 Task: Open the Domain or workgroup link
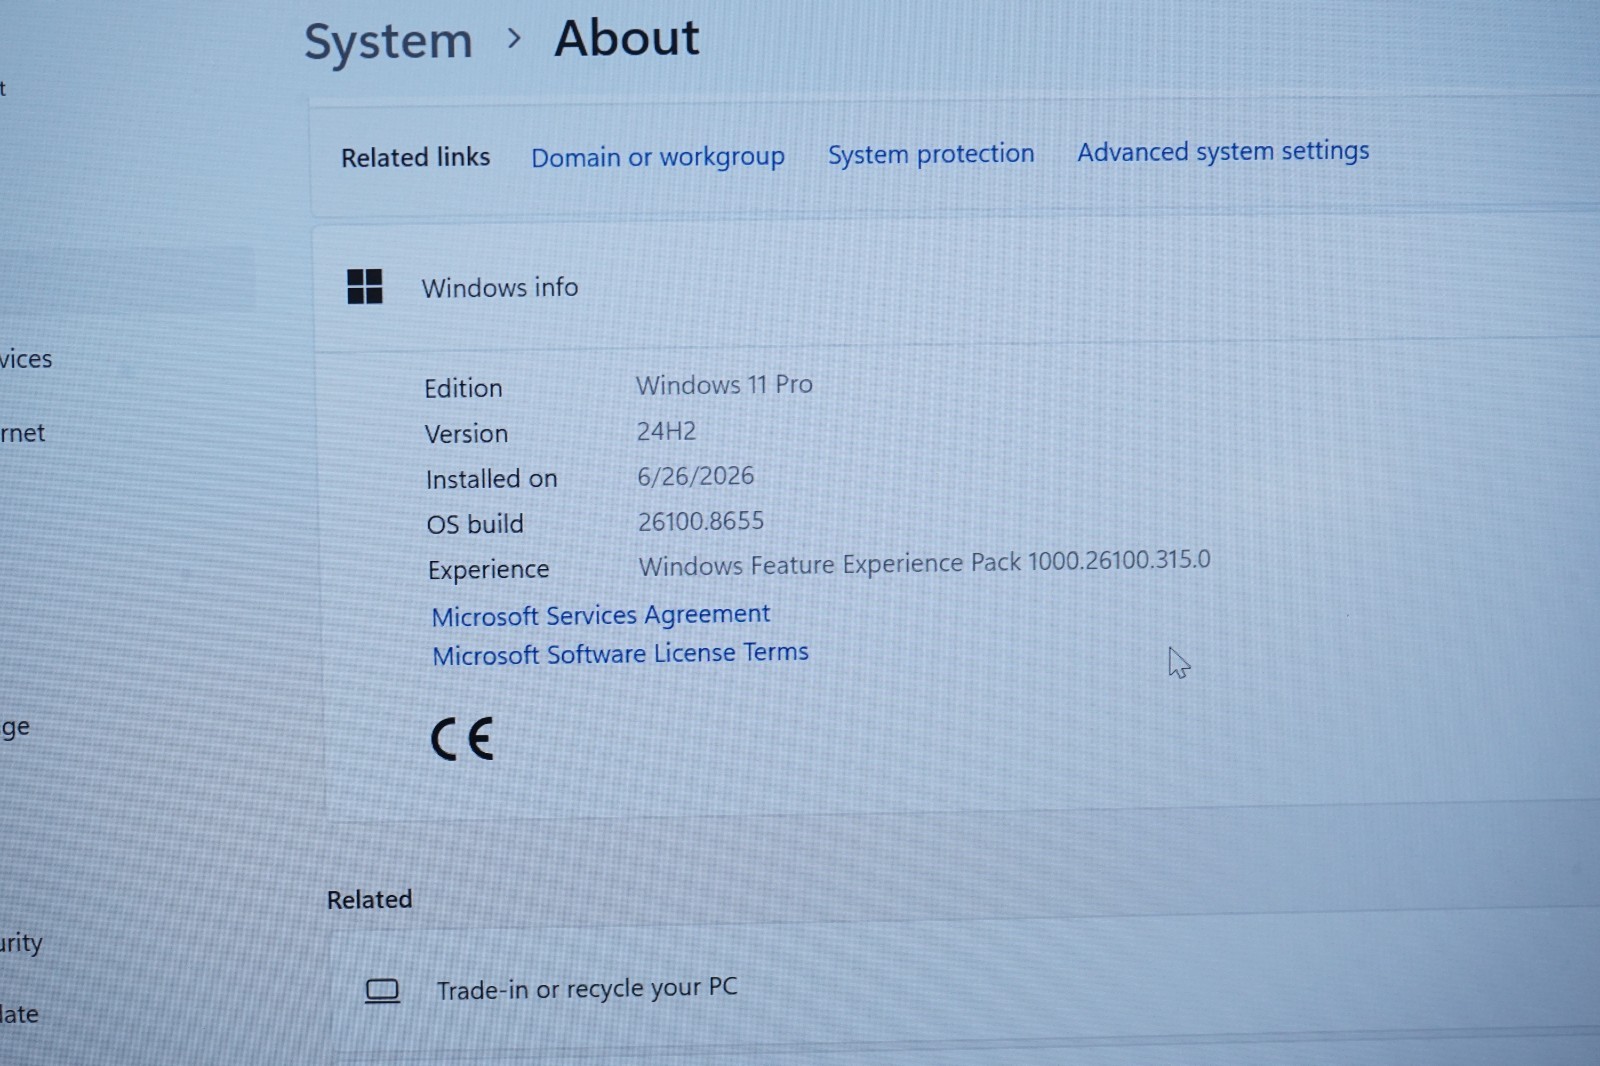pos(658,157)
